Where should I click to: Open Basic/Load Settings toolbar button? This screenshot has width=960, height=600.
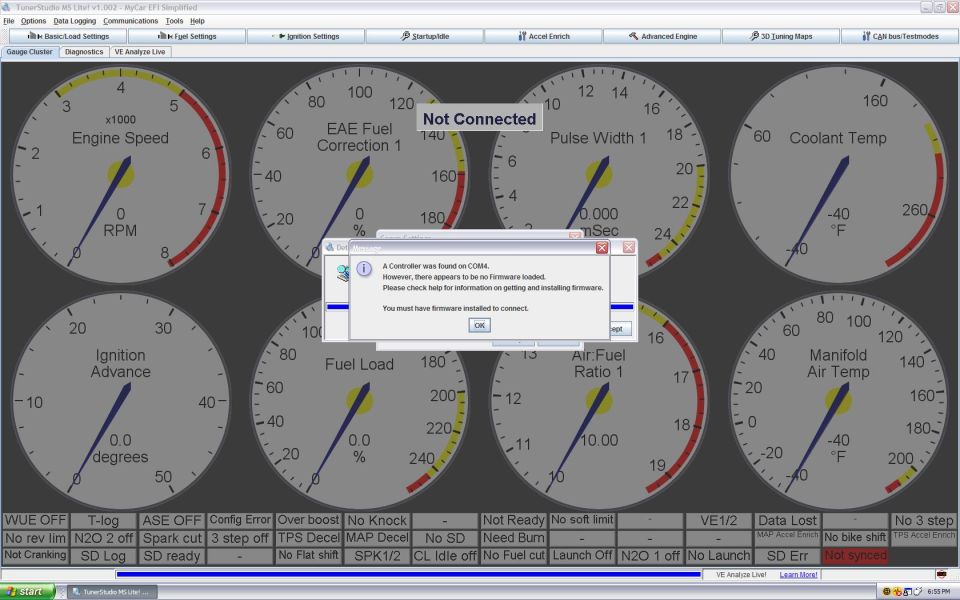[68, 36]
